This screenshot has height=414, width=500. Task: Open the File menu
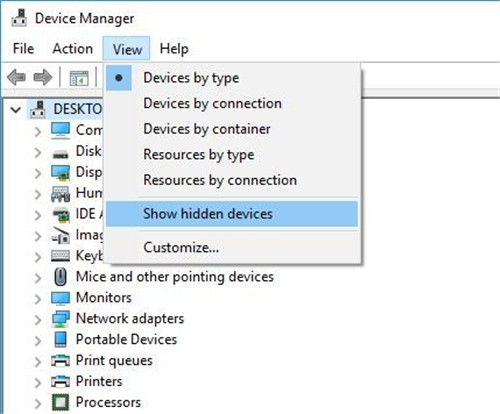[23, 49]
